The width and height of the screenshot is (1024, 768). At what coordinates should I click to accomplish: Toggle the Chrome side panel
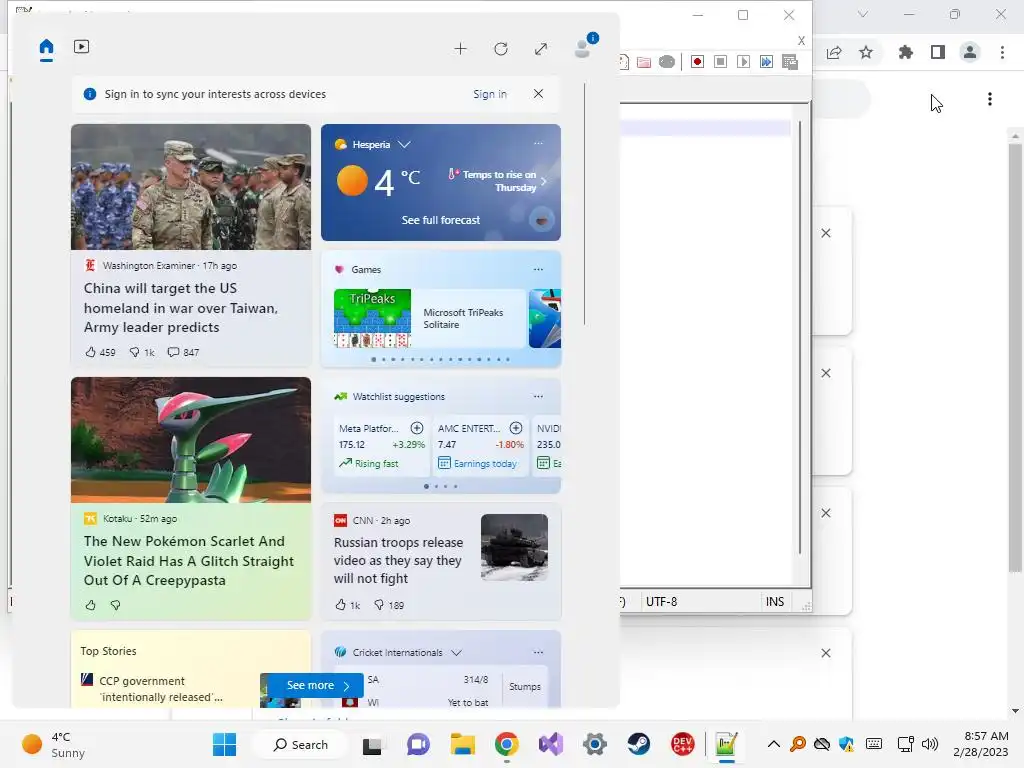(x=938, y=52)
